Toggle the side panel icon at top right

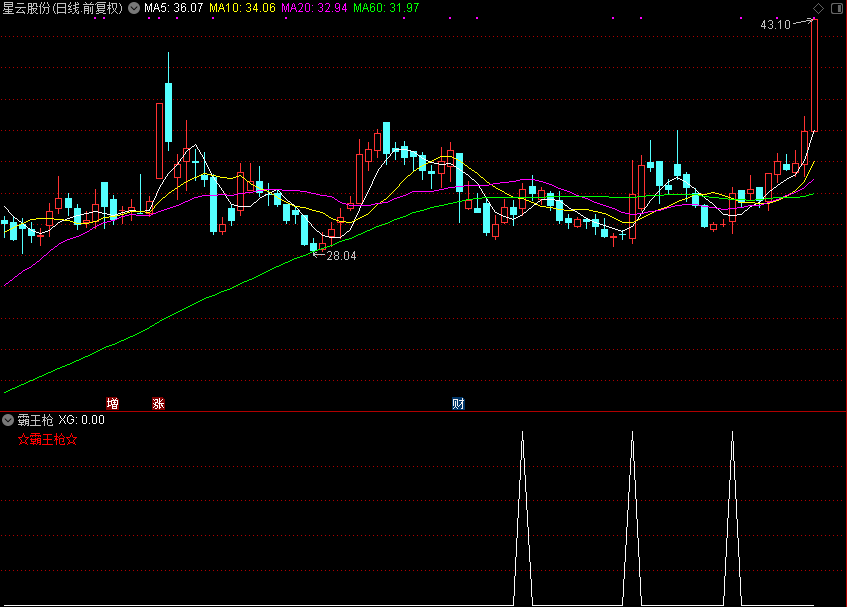coord(837,8)
